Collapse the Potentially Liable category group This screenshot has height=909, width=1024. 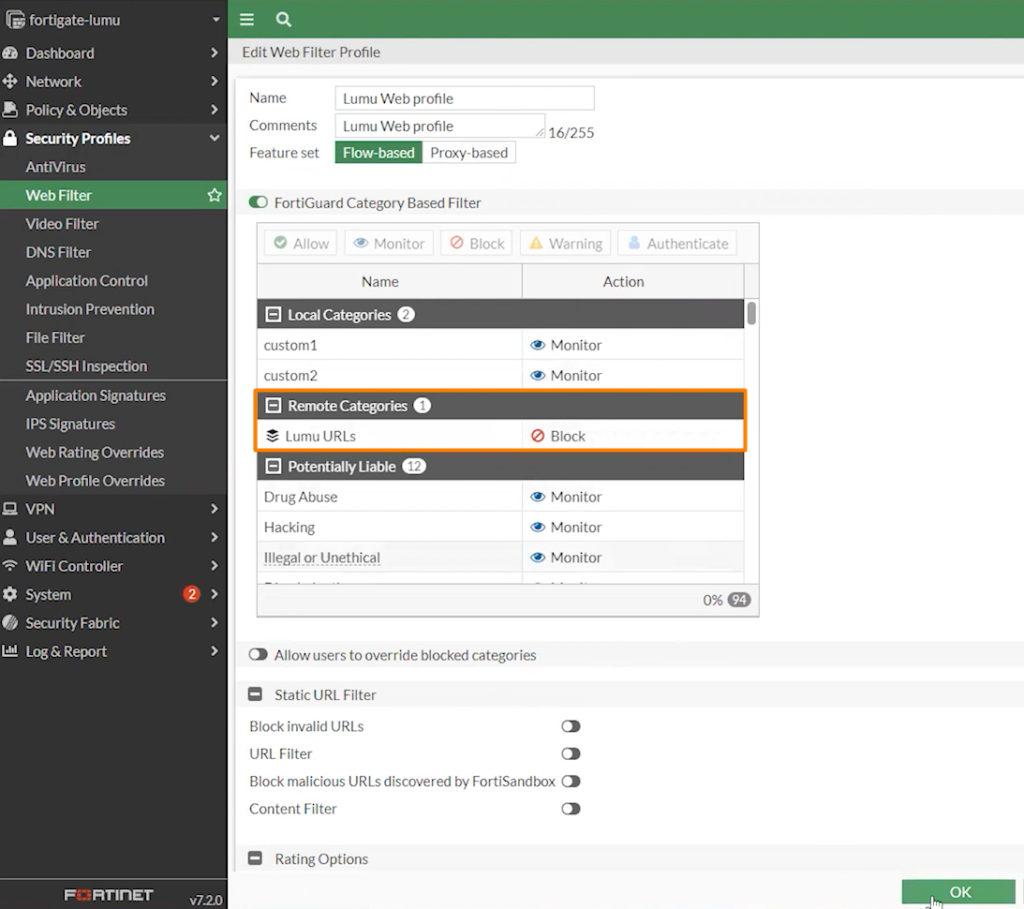272,467
